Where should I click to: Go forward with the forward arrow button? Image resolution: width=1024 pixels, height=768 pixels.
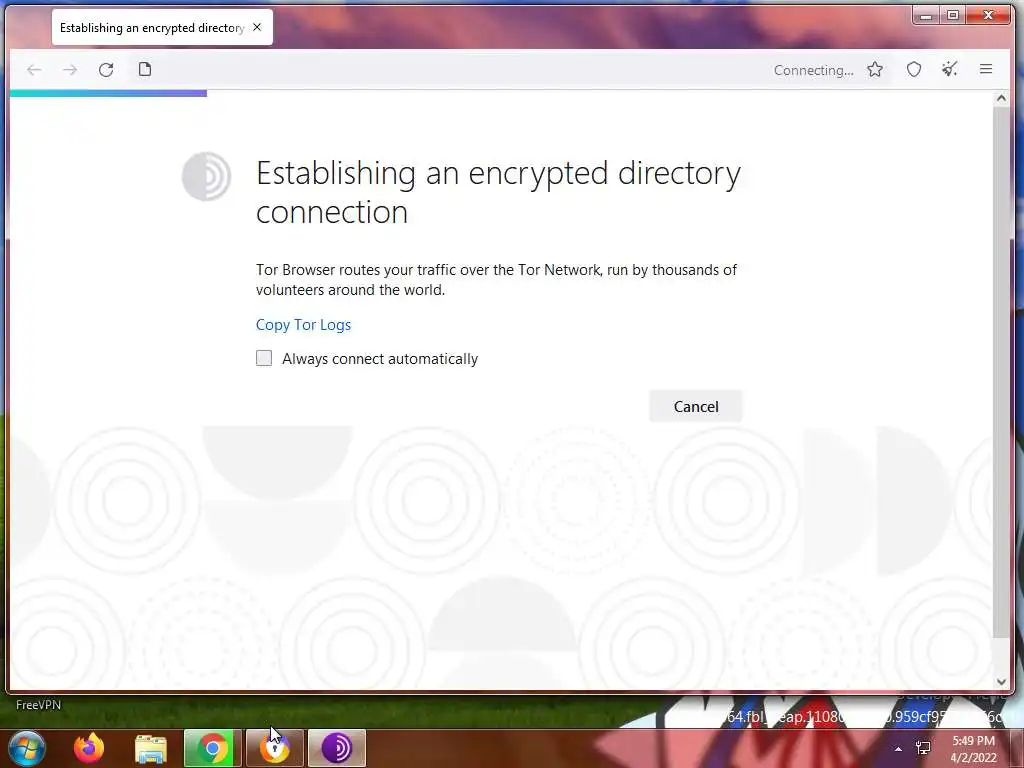pos(70,70)
